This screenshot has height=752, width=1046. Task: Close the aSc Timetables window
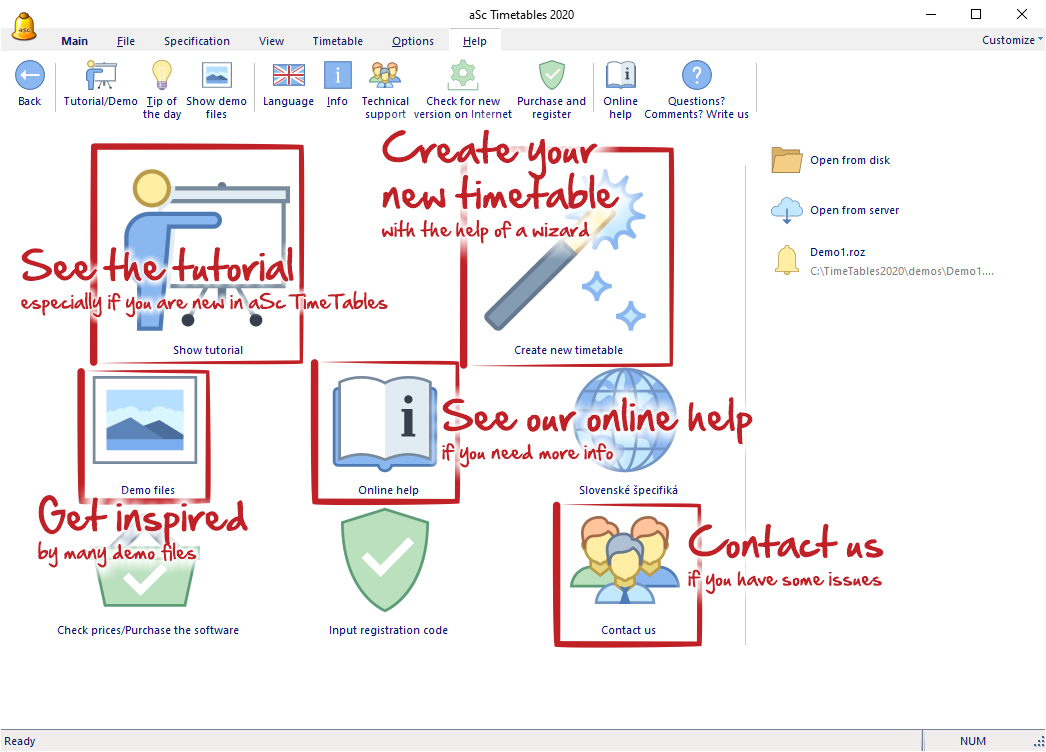[x=1021, y=14]
